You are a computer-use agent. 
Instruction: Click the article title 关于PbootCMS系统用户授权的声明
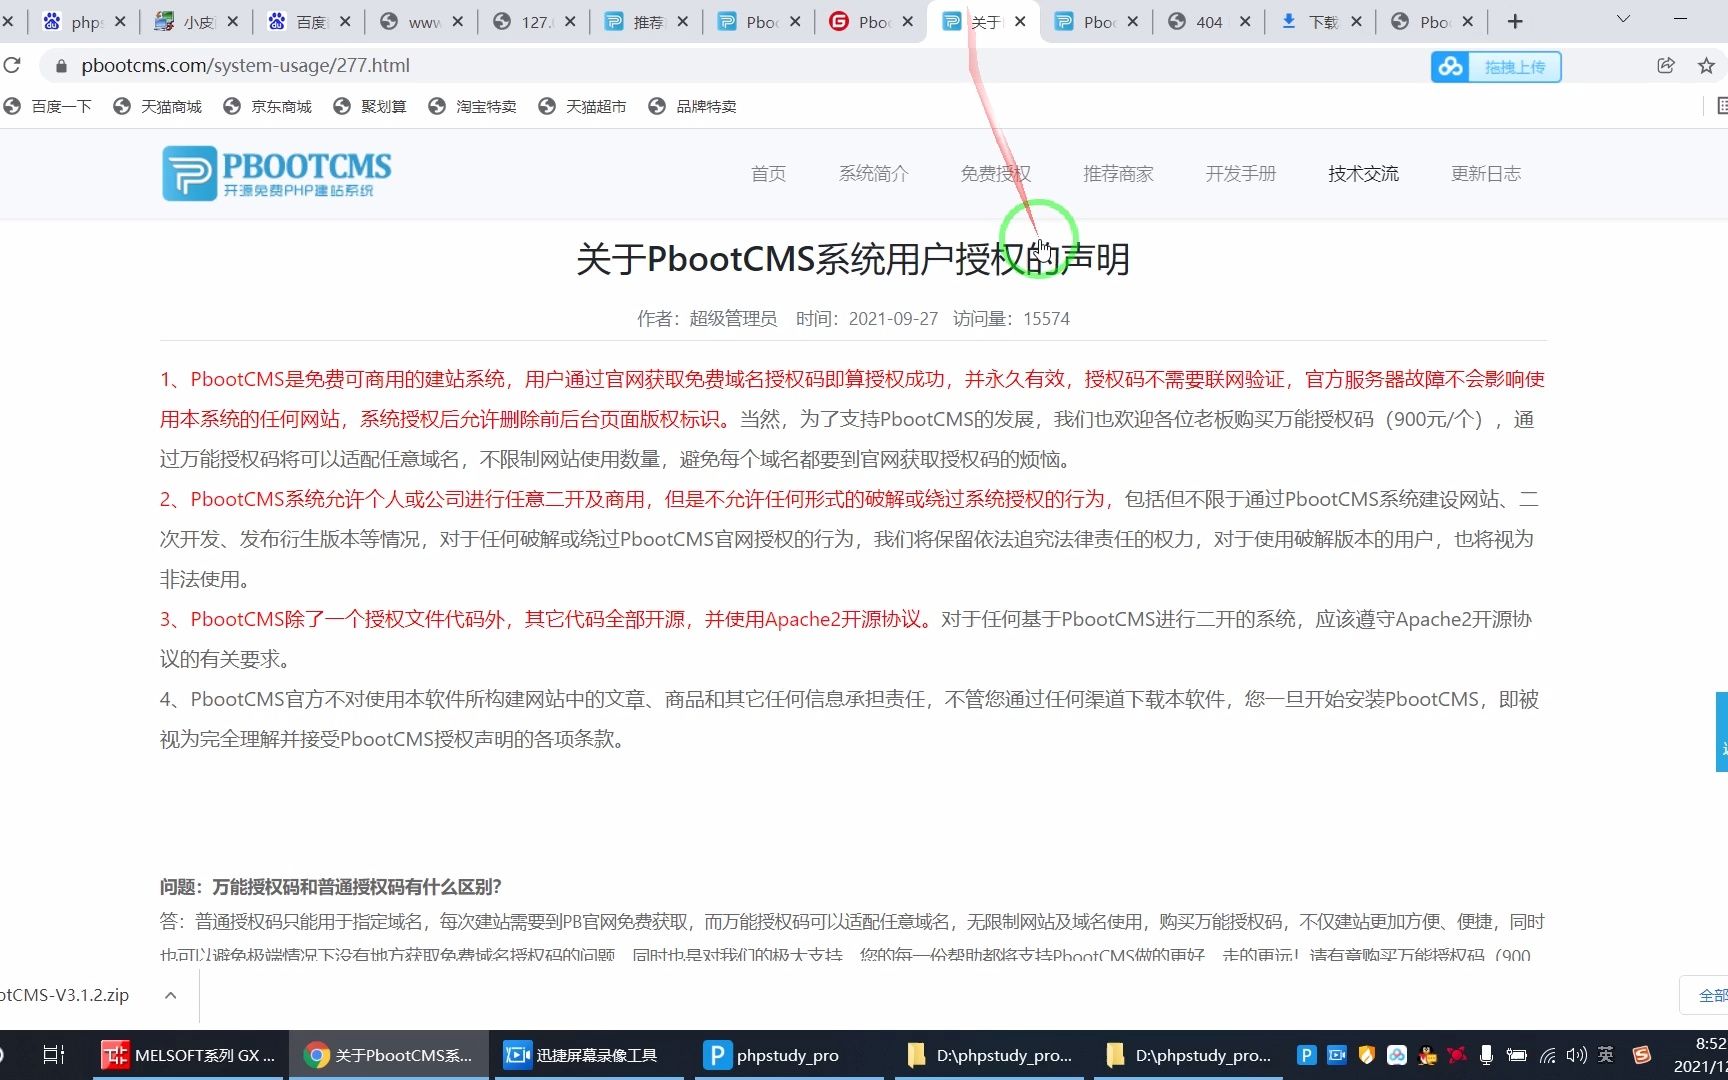pyautogui.click(x=853, y=259)
